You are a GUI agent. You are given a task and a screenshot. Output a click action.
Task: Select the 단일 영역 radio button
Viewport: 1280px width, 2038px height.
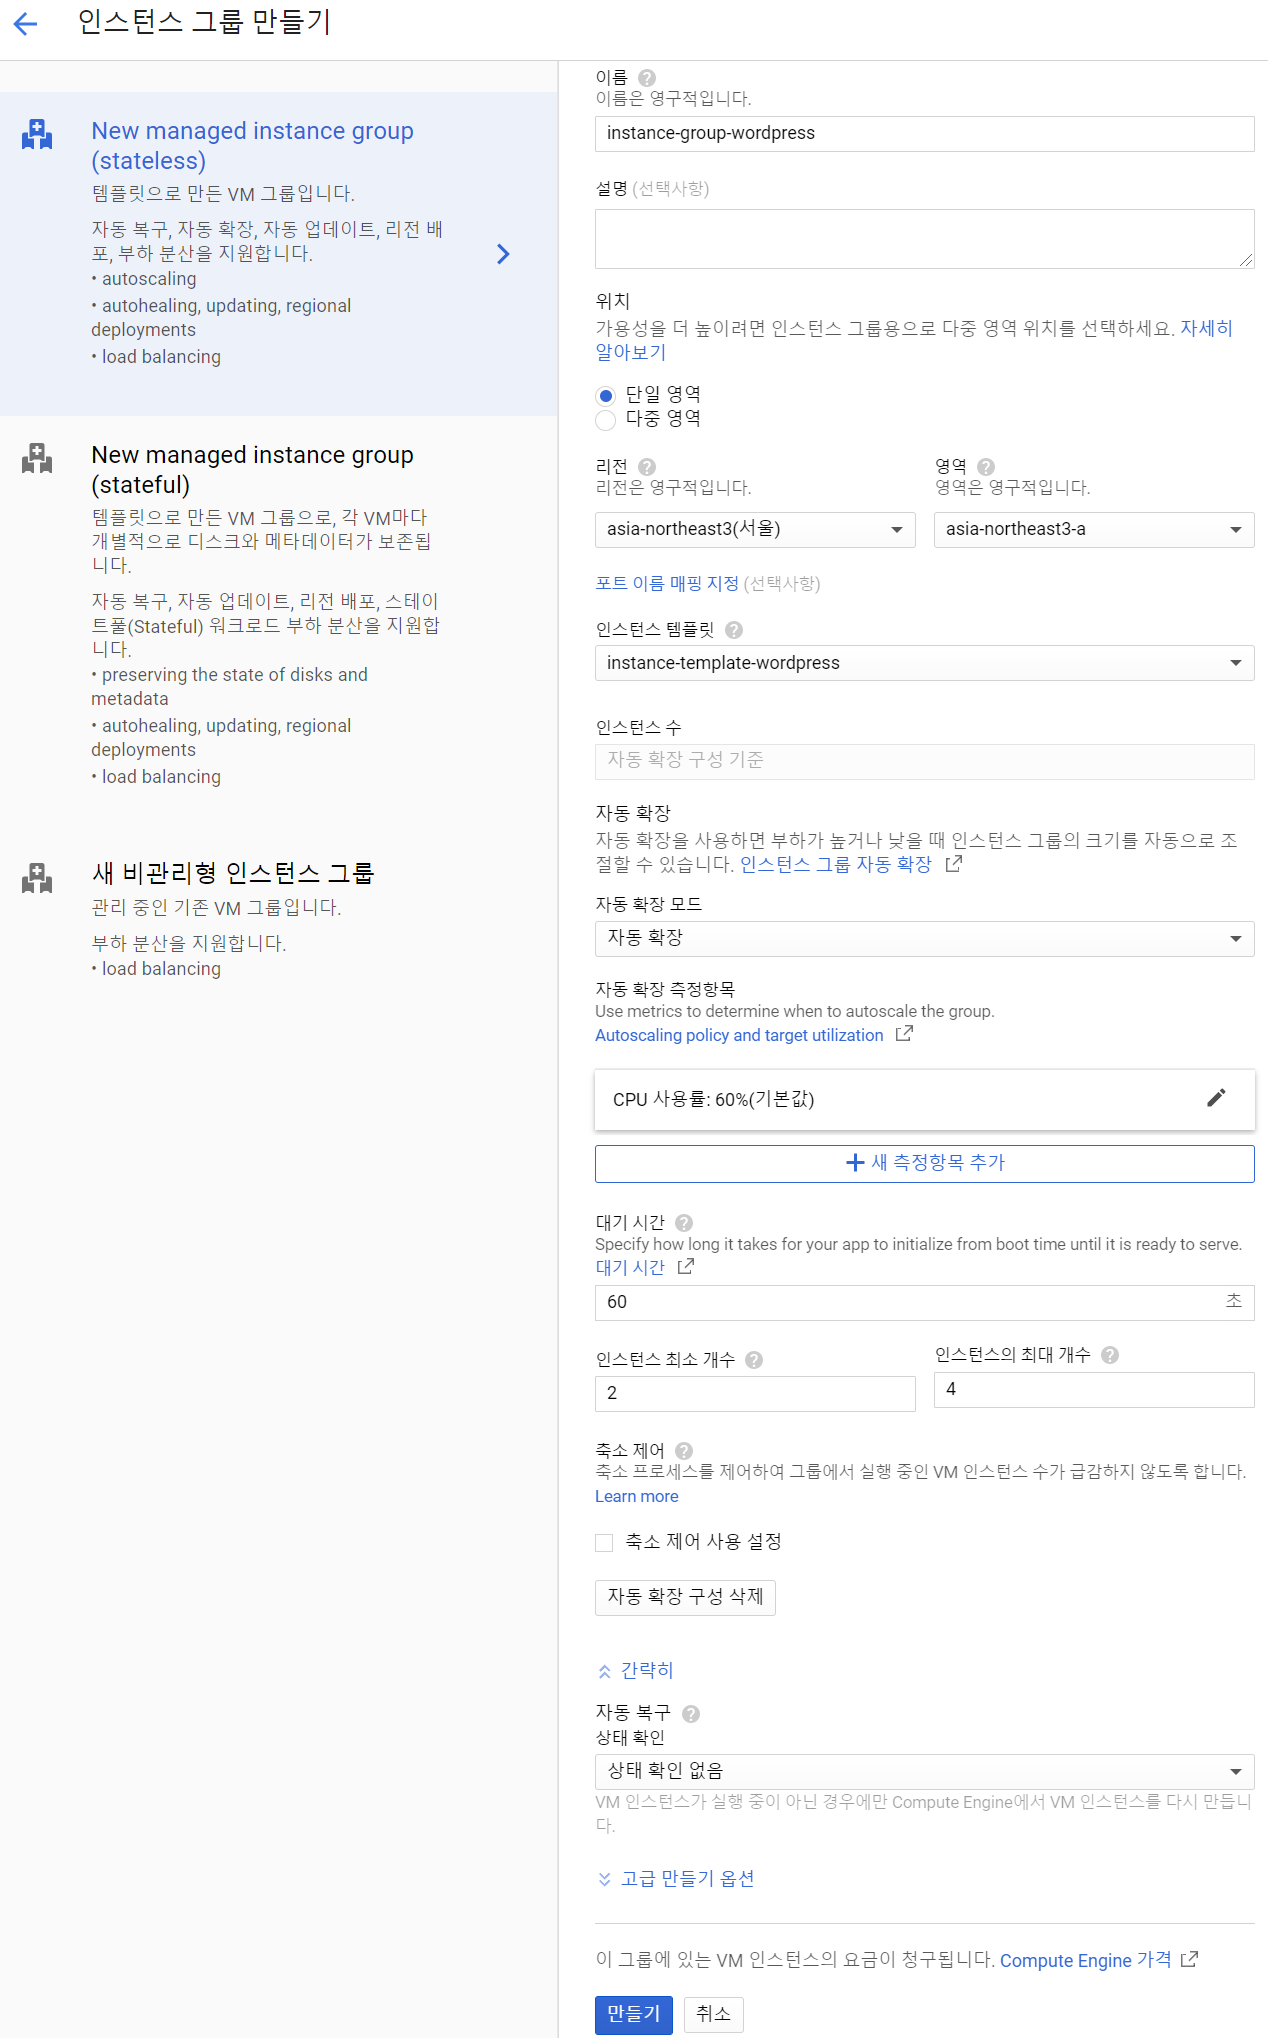(605, 396)
